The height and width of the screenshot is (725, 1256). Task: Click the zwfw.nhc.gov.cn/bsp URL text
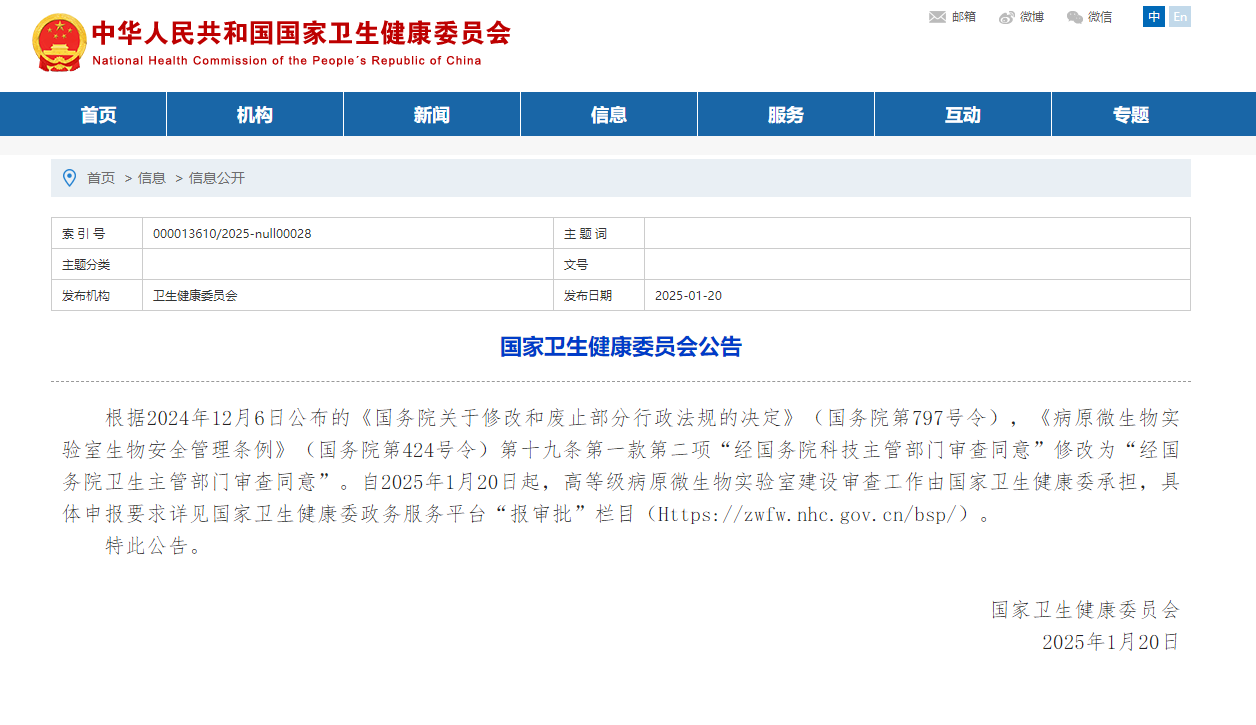pos(808,515)
